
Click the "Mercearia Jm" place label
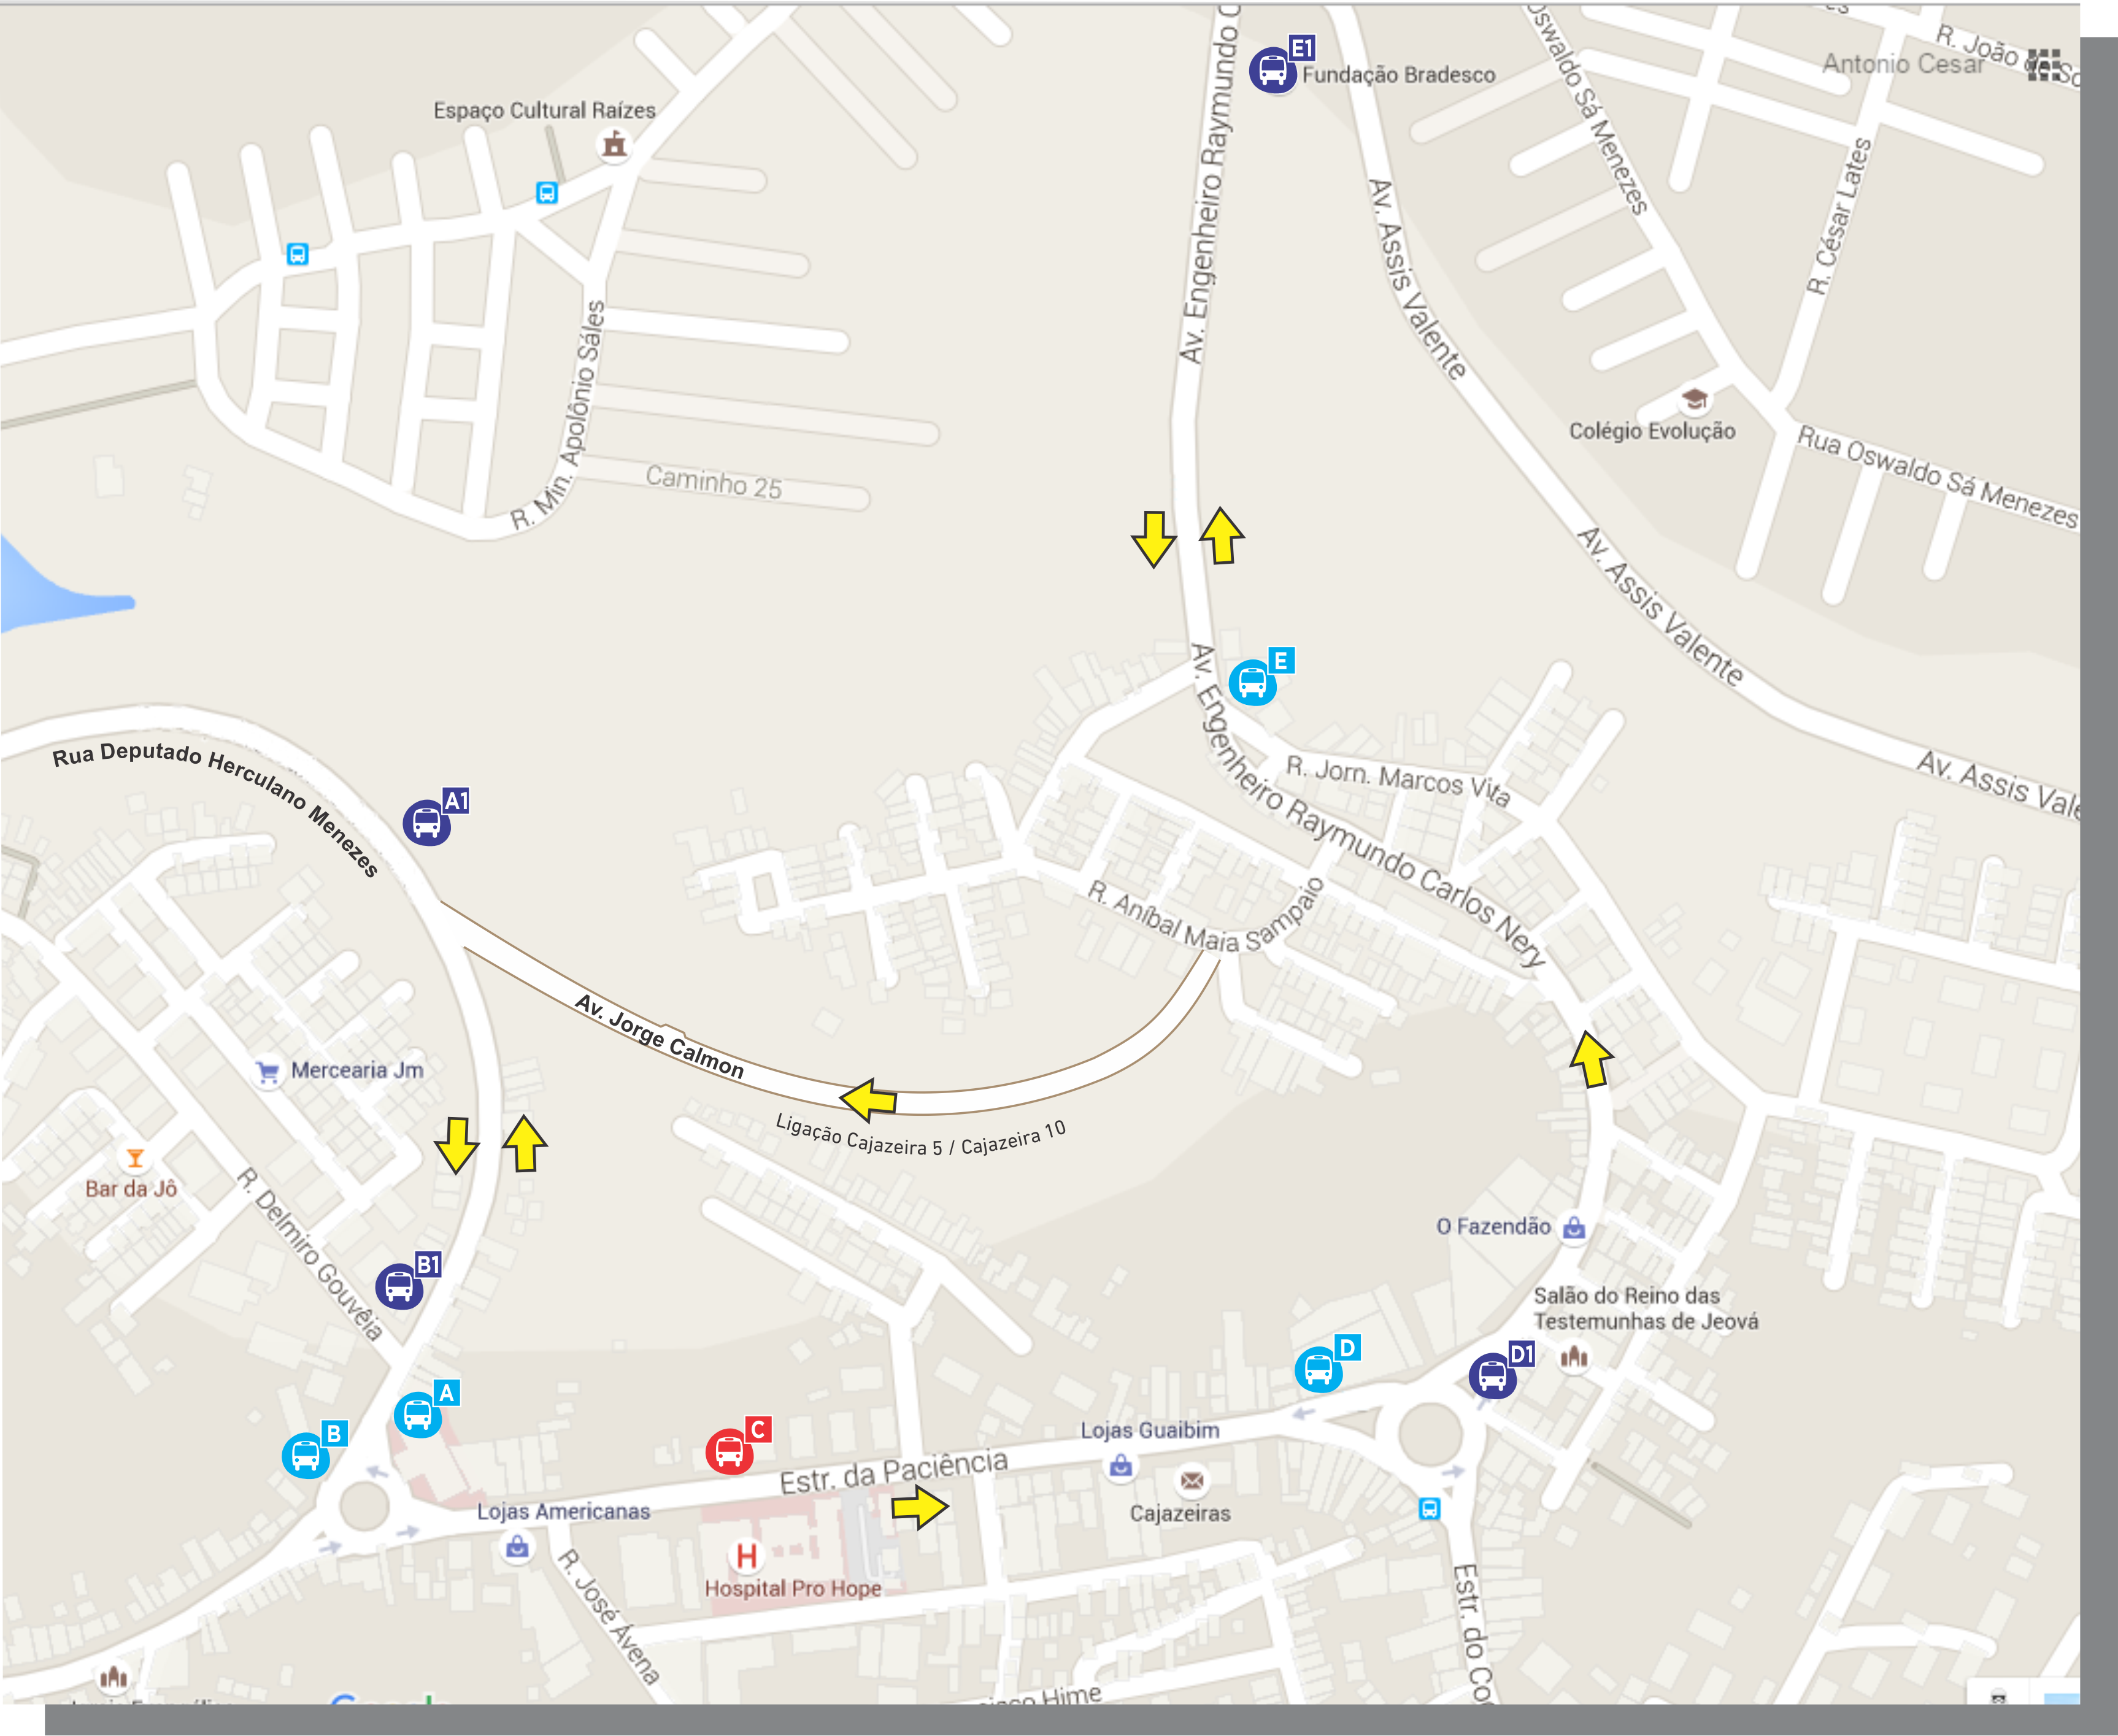357,1070
